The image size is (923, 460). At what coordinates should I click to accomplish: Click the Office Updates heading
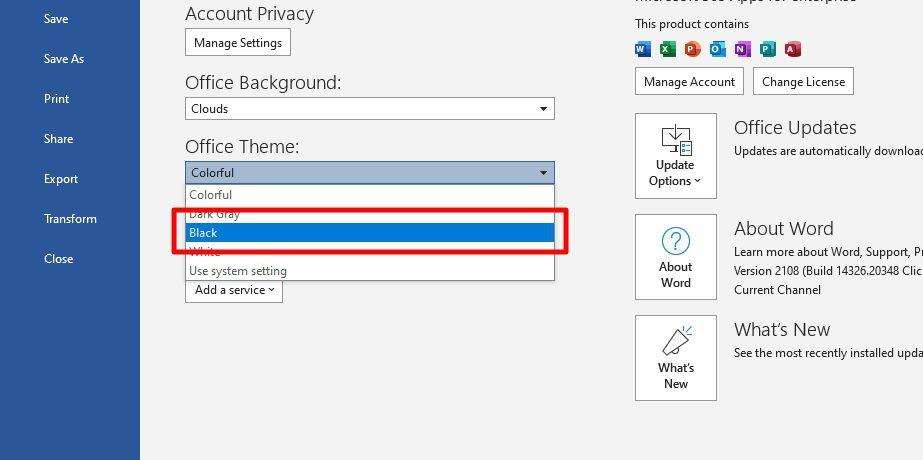[795, 128]
